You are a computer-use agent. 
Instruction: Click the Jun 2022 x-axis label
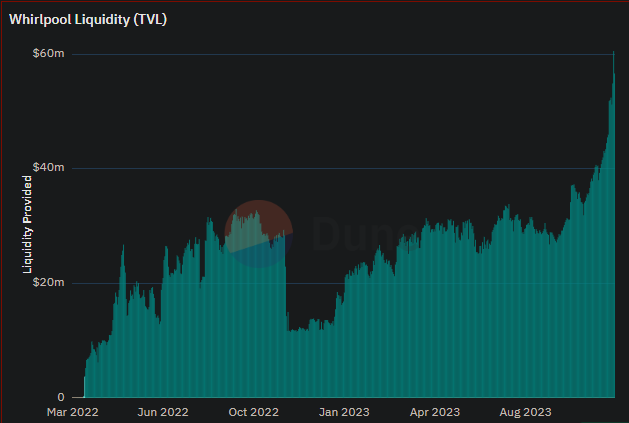pyautogui.click(x=163, y=412)
